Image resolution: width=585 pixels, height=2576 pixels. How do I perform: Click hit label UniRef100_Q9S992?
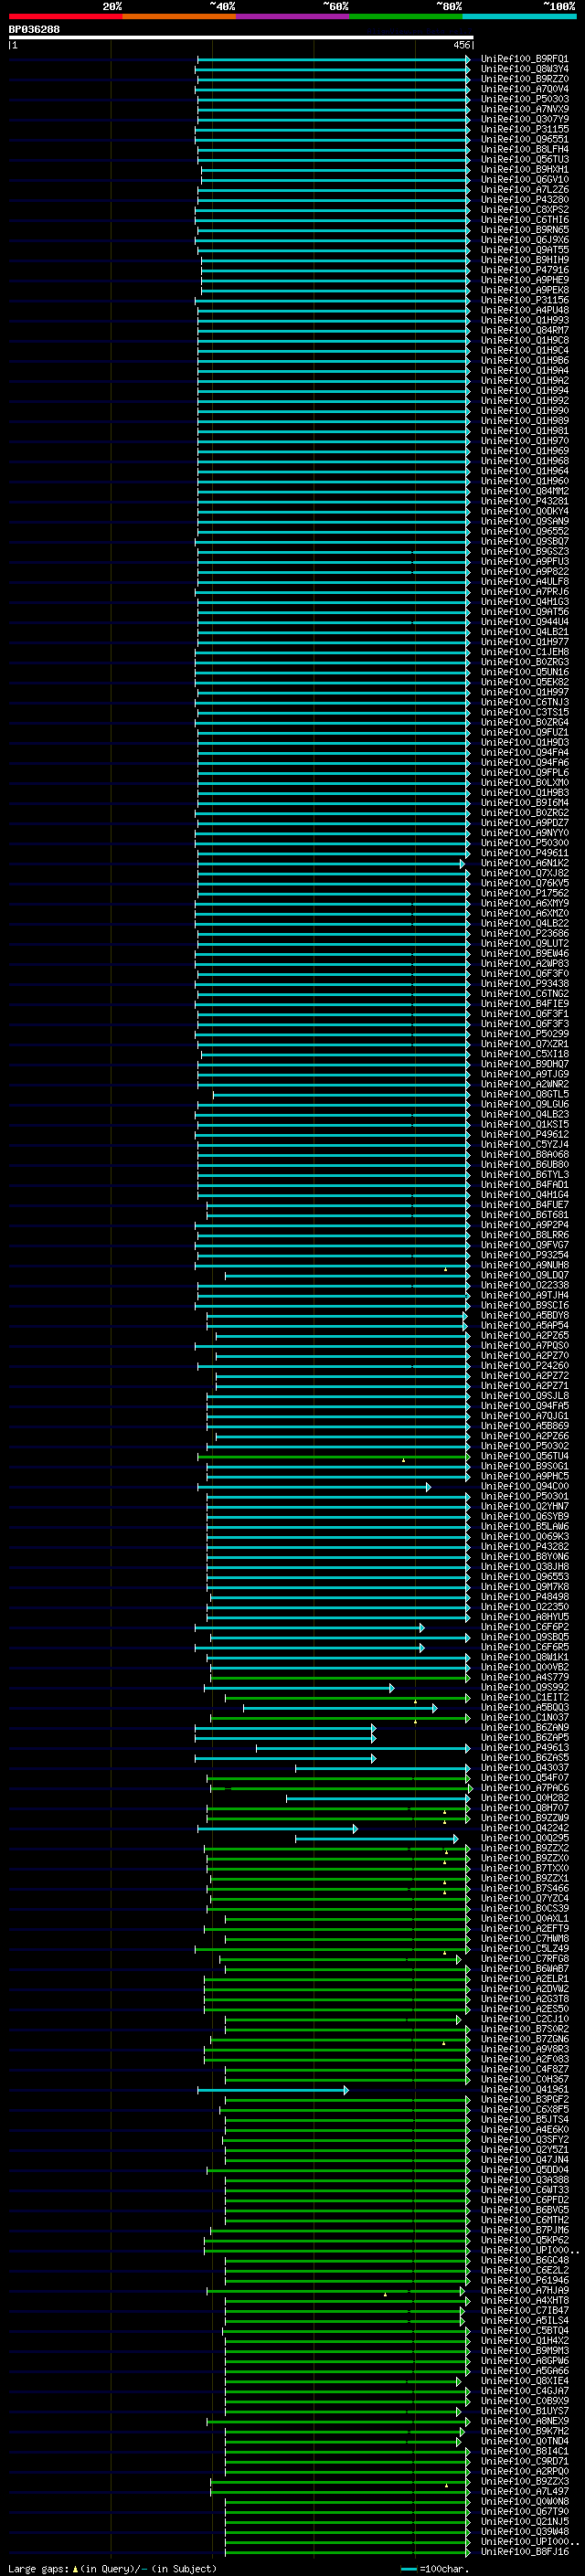(524, 1688)
